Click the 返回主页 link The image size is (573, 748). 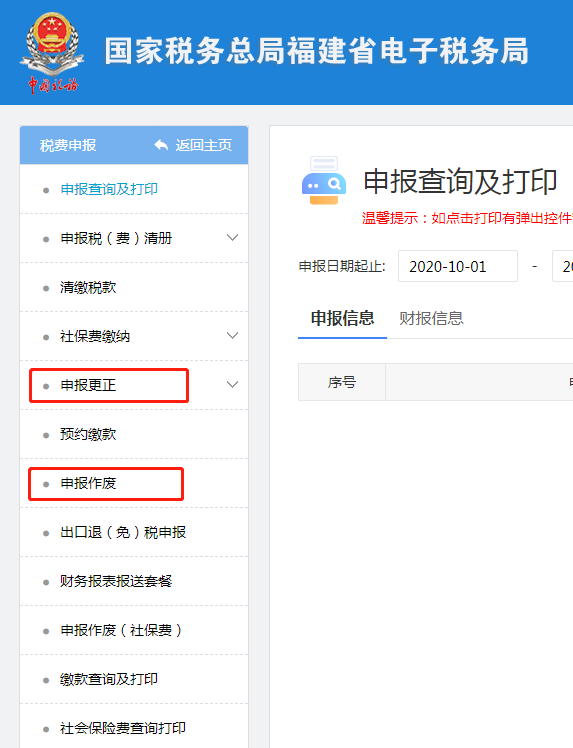tap(204, 145)
